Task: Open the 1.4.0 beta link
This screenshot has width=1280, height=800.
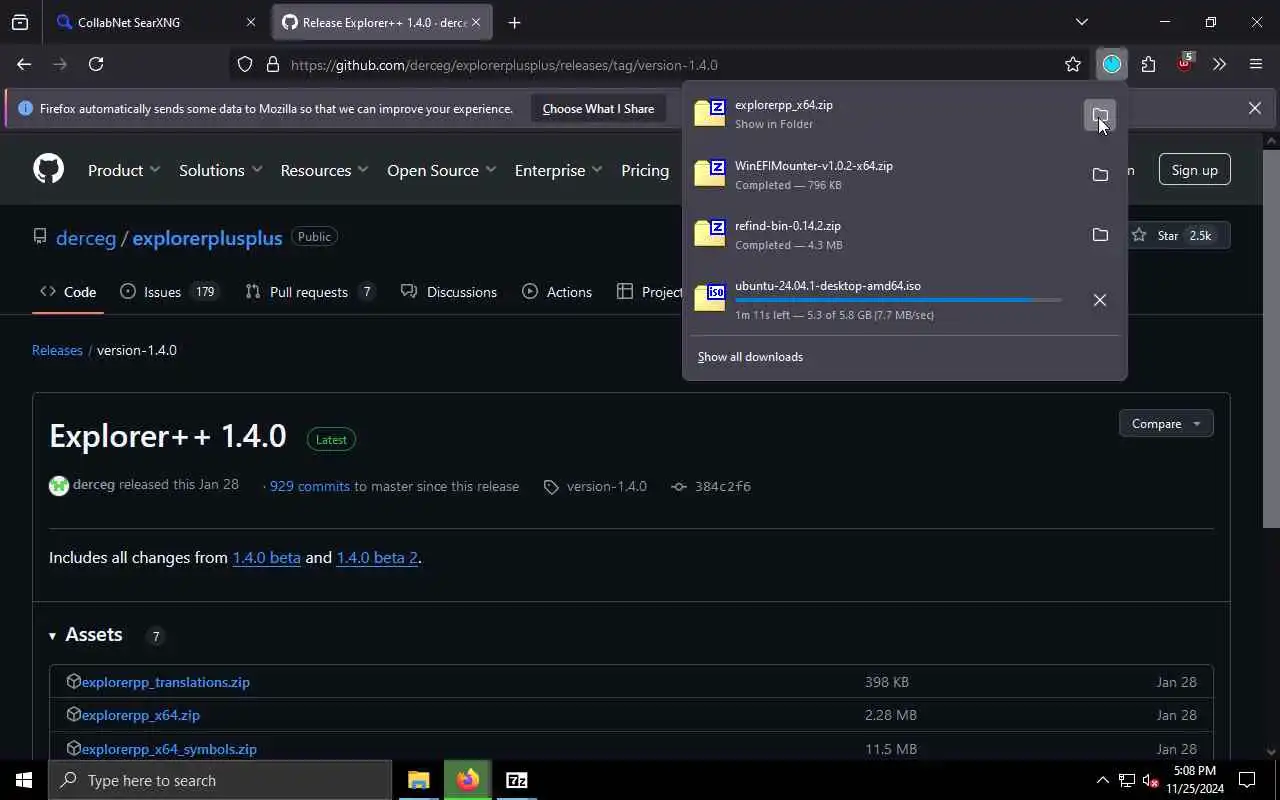Action: 266,557
